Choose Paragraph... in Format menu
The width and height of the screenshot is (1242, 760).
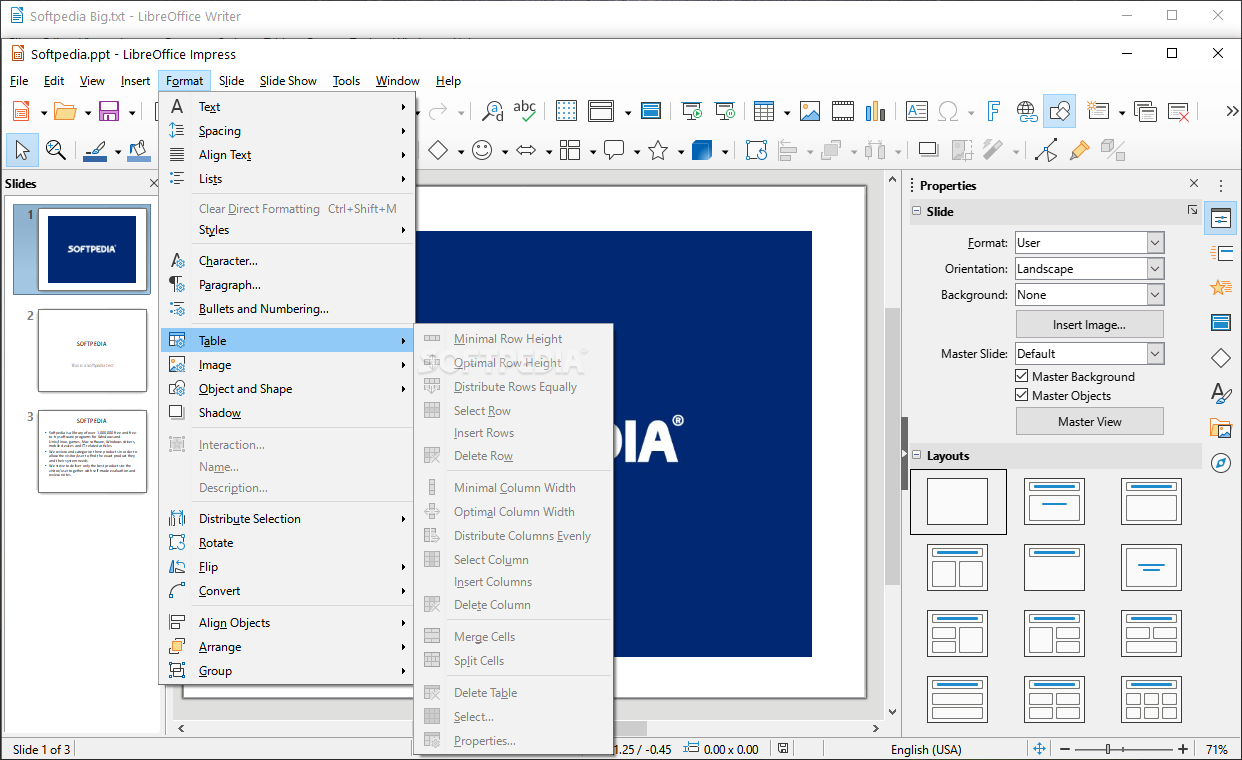coord(287,285)
